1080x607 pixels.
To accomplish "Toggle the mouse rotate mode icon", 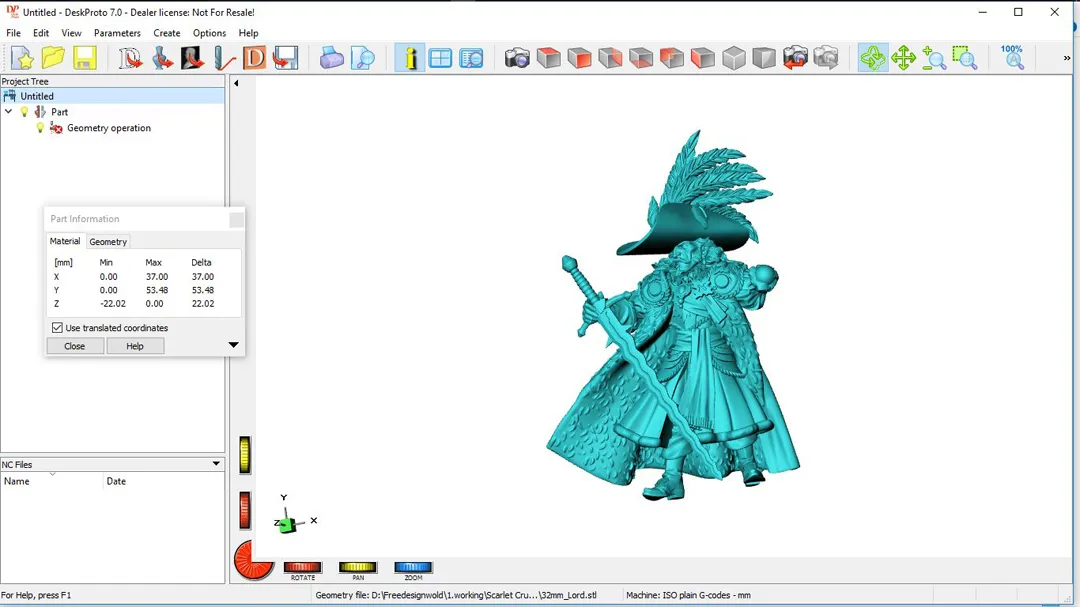I will [873, 58].
